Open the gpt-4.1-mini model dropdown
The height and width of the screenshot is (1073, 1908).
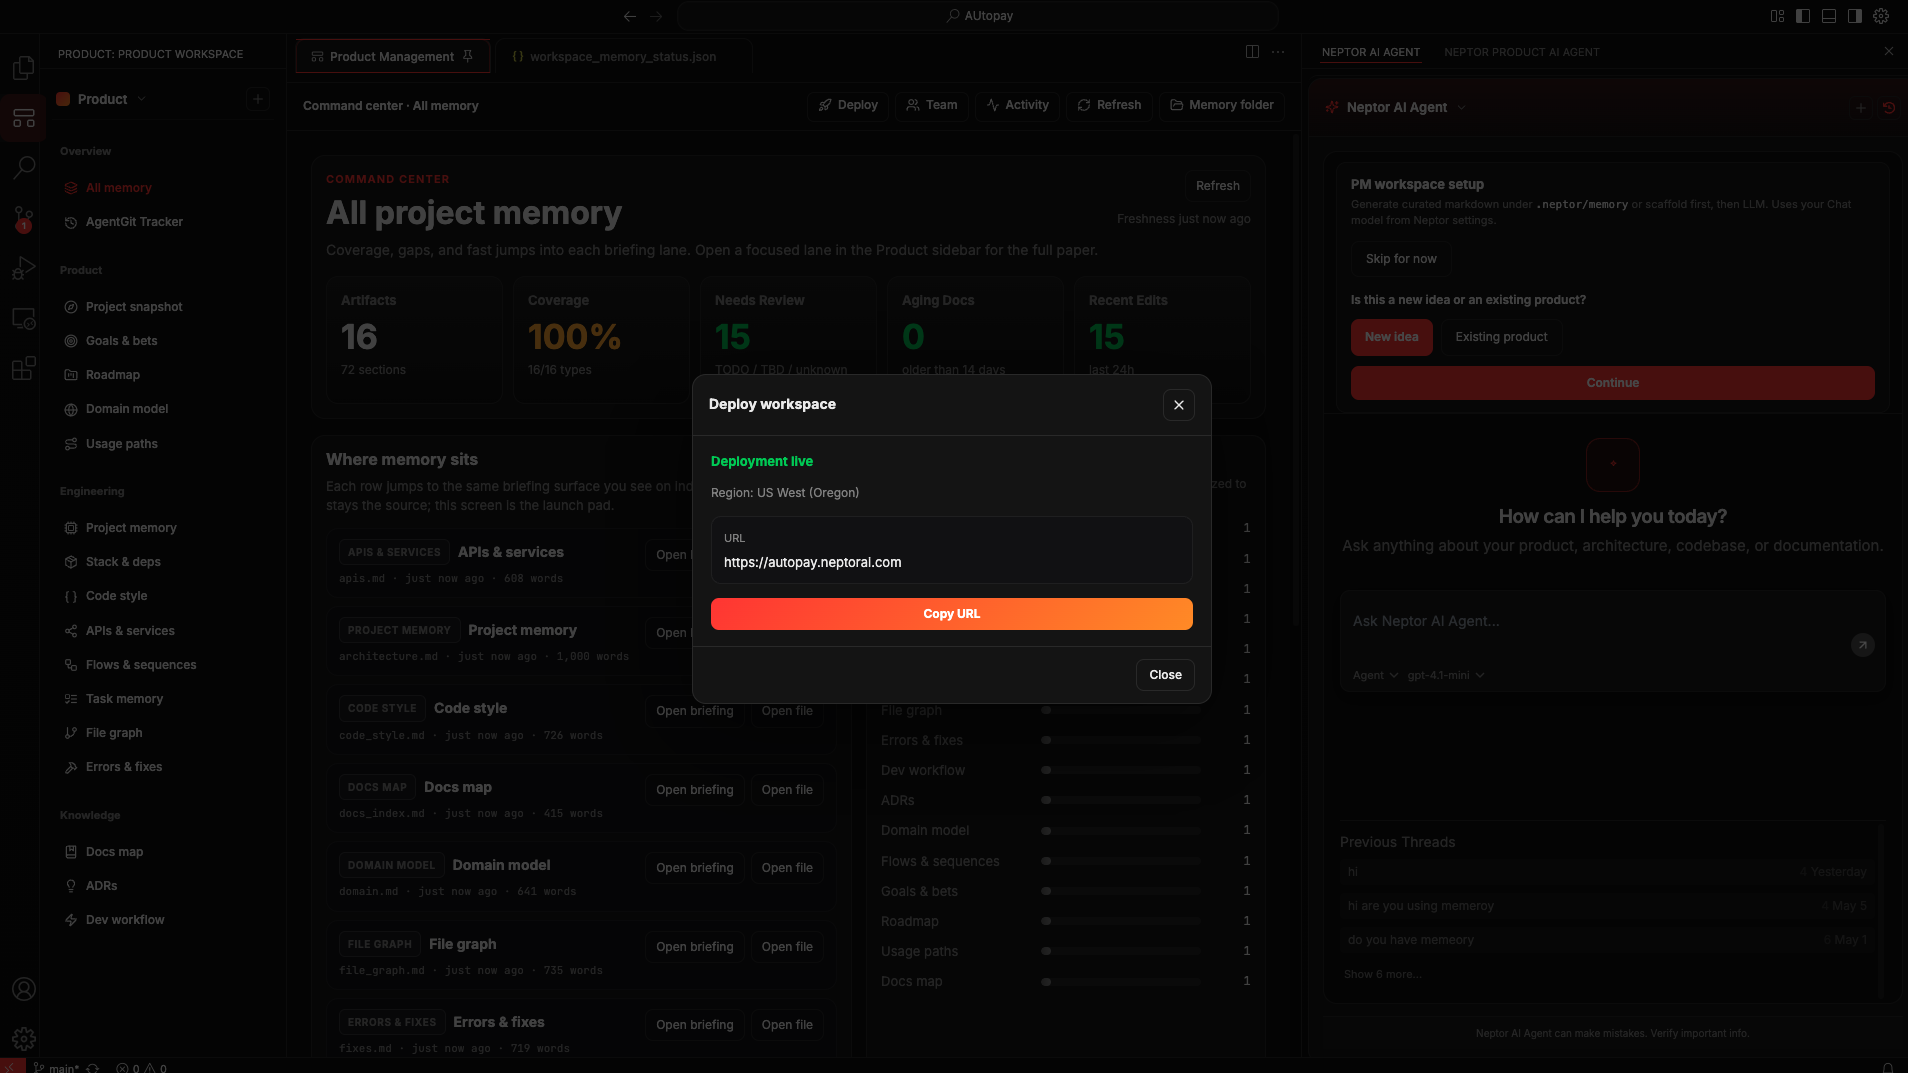pyautogui.click(x=1446, y=675)
